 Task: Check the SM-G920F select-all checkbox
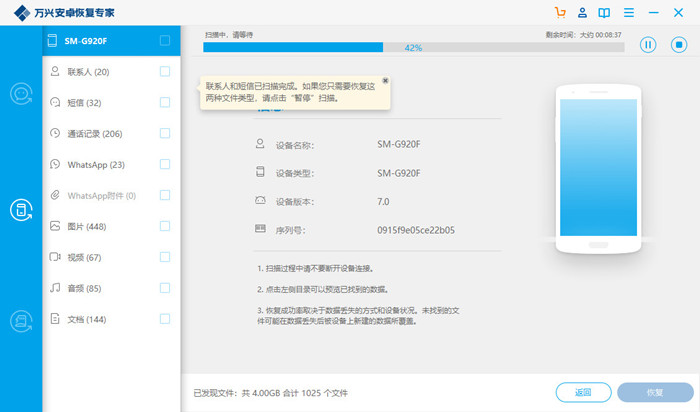pos(165,41)
